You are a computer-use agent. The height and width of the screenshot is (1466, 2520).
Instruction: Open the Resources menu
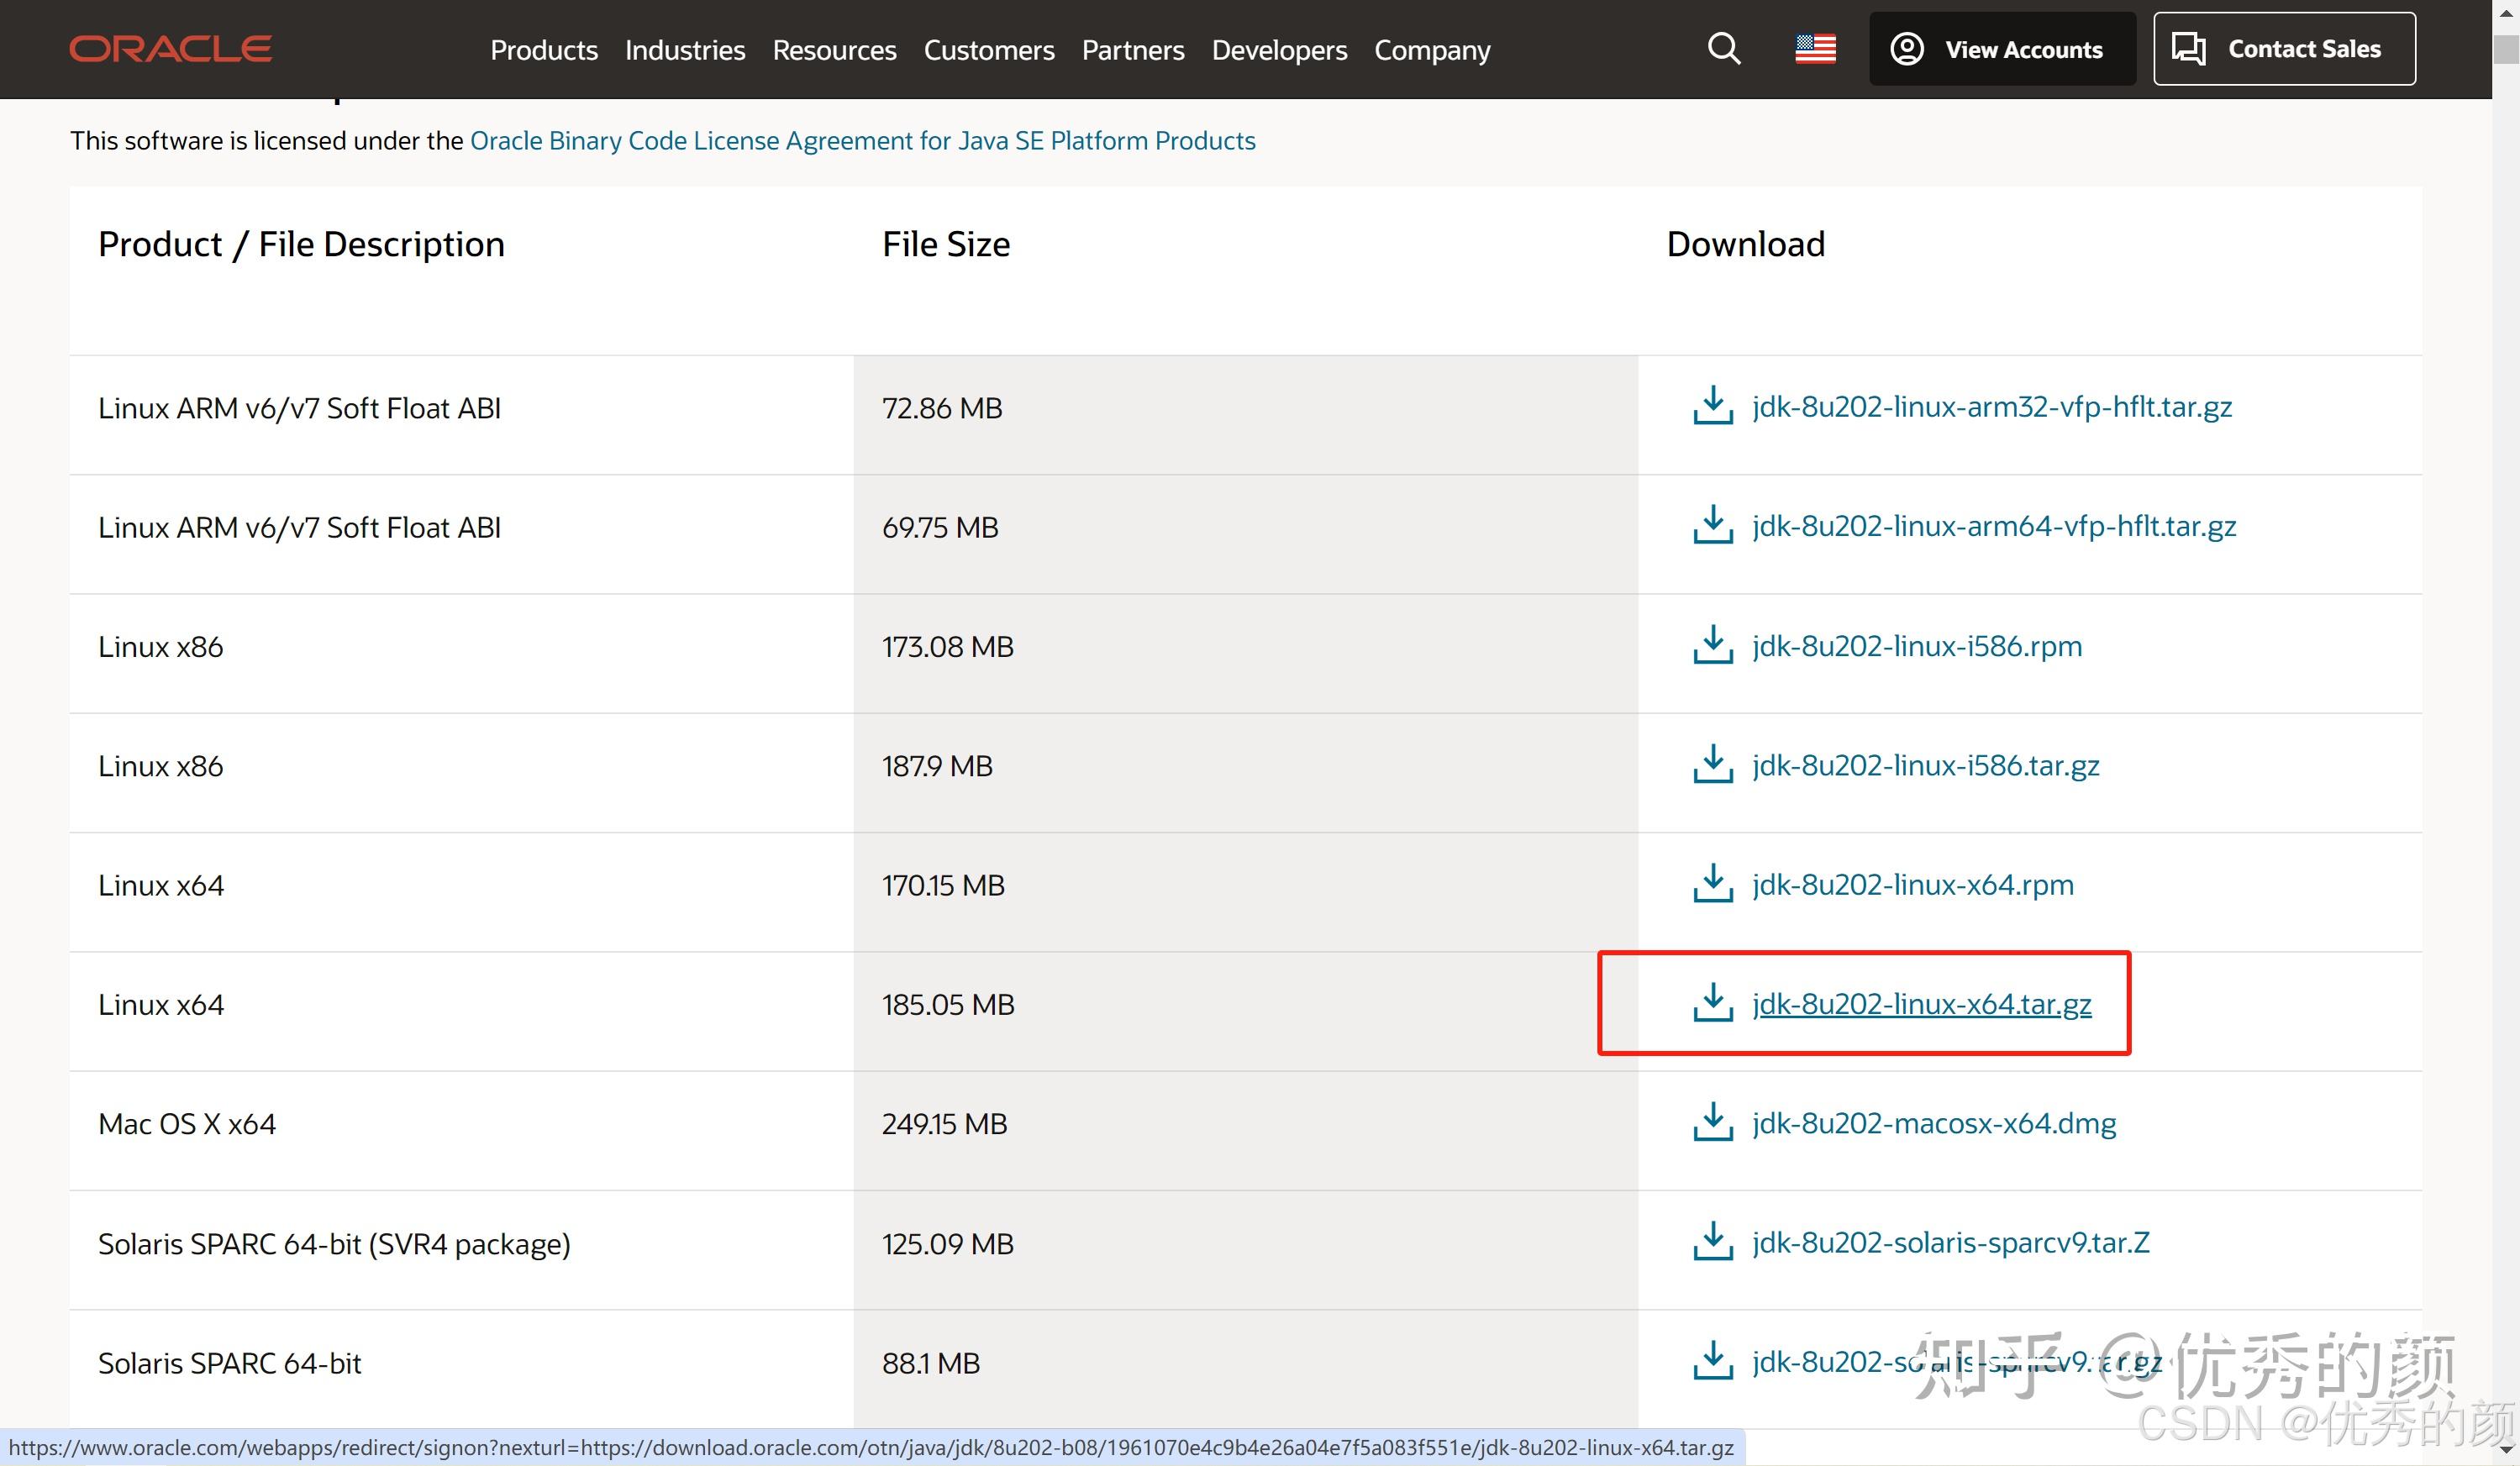pyautogui.click(x=834, y=50)
